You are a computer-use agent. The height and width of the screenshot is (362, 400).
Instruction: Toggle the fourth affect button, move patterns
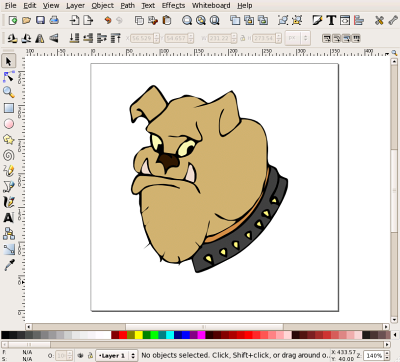click(356, 38)
